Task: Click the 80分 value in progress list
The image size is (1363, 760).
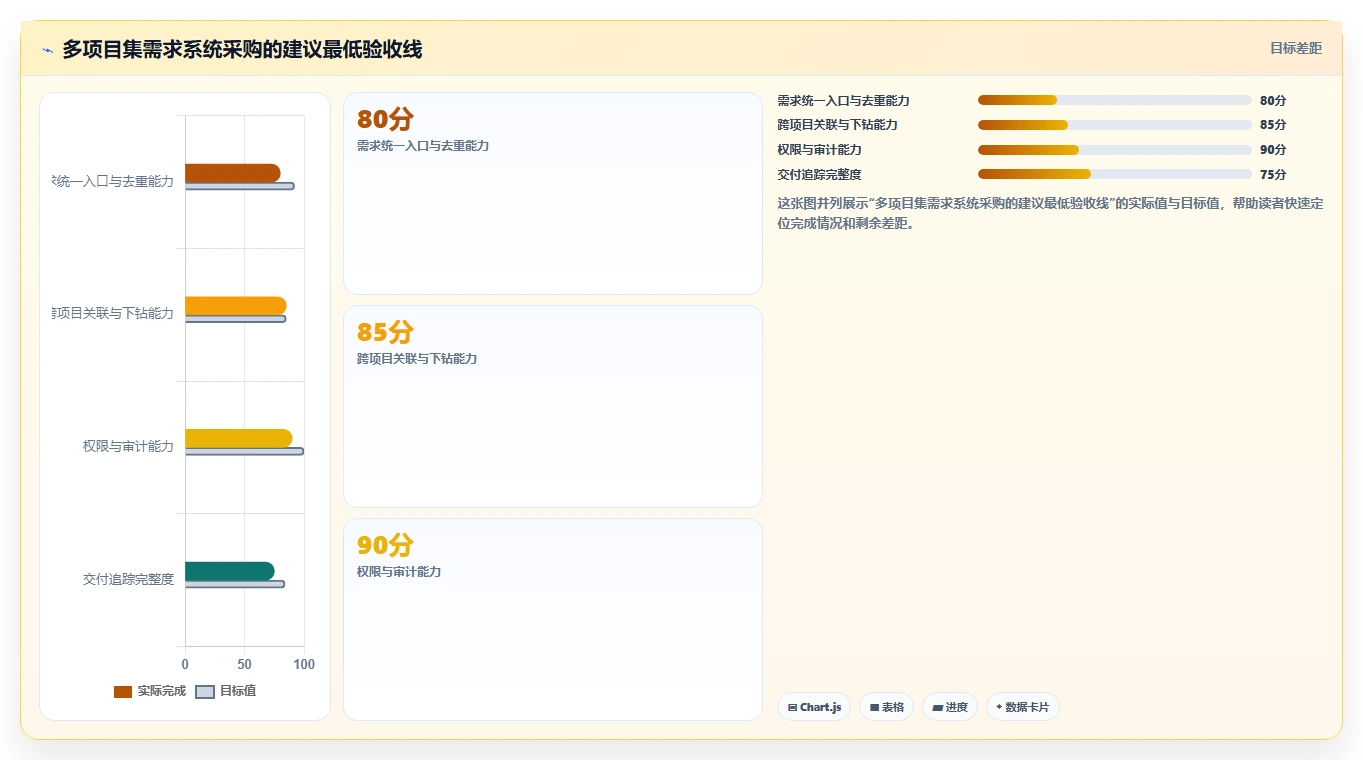Action: point(1273,100)
